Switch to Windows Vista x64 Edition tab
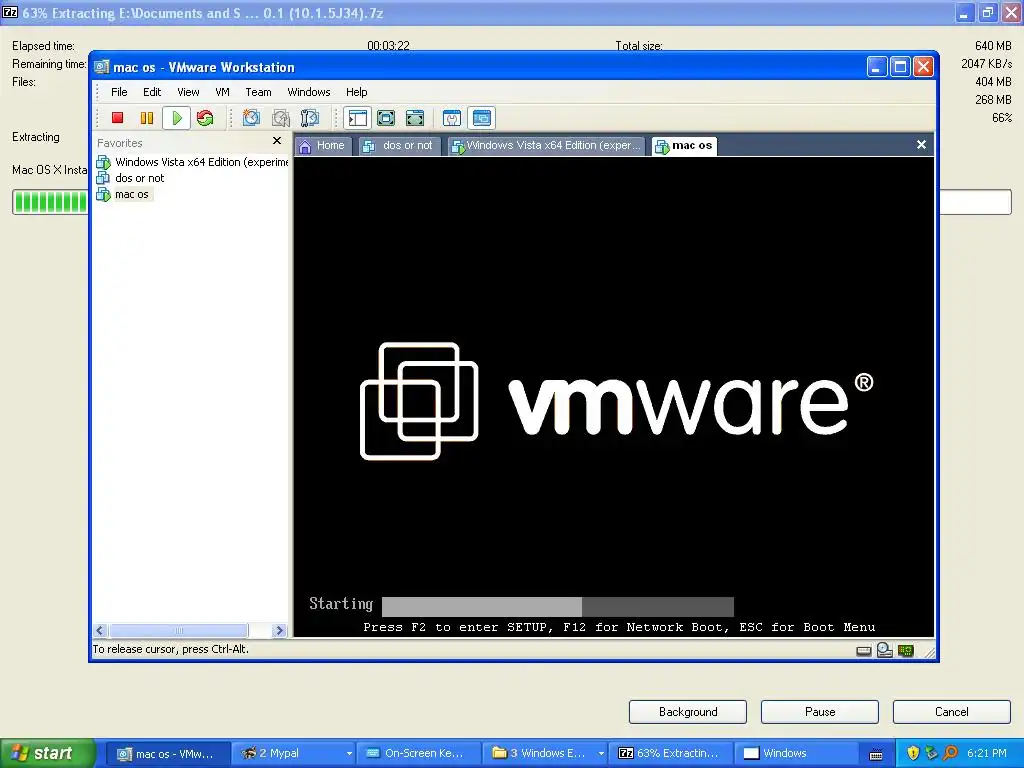 547,146
